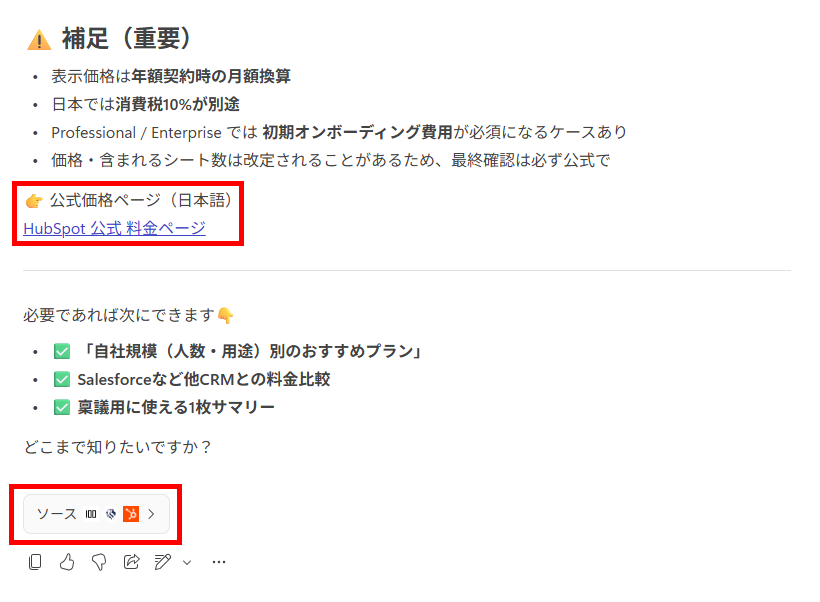Click the yellow warning icon beside 補足
Image resolution: width=820 pixels, height=602 pixels.
coord(39,40)
